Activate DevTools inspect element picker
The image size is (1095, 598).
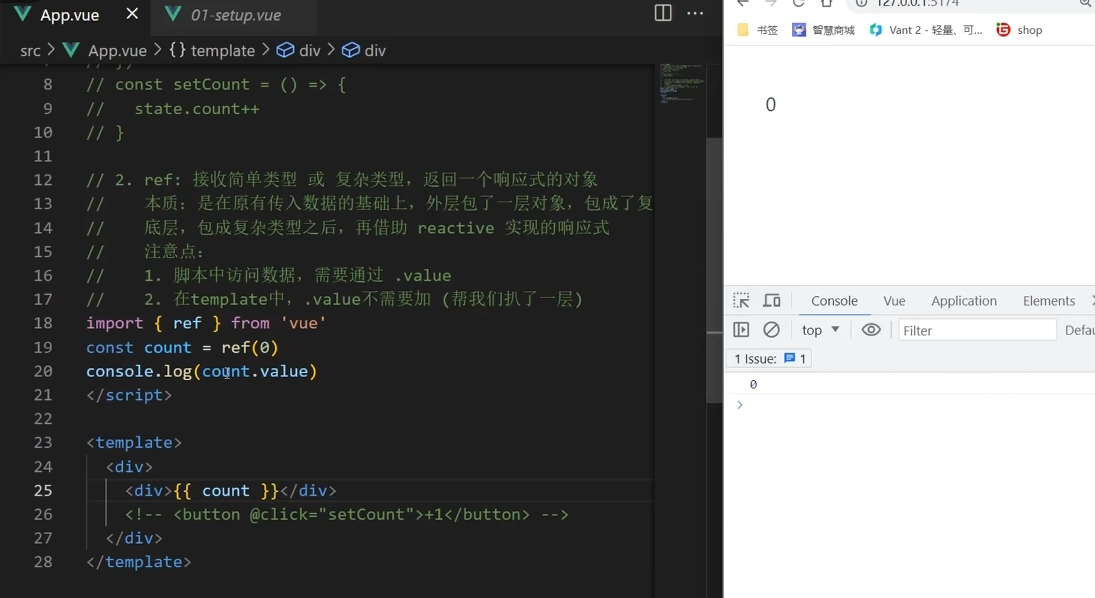point(741,300)
